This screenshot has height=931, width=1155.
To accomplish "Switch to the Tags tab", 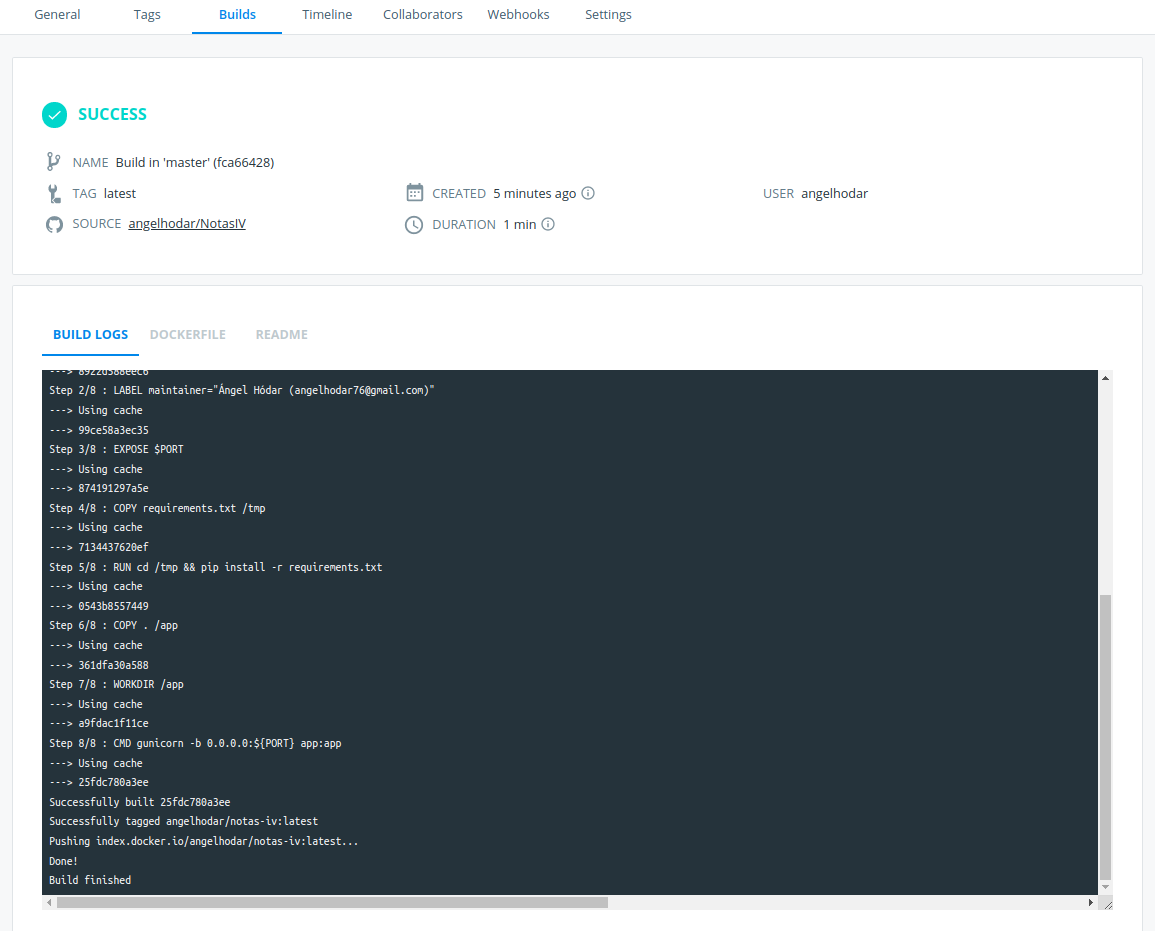I will coord(147,15).
